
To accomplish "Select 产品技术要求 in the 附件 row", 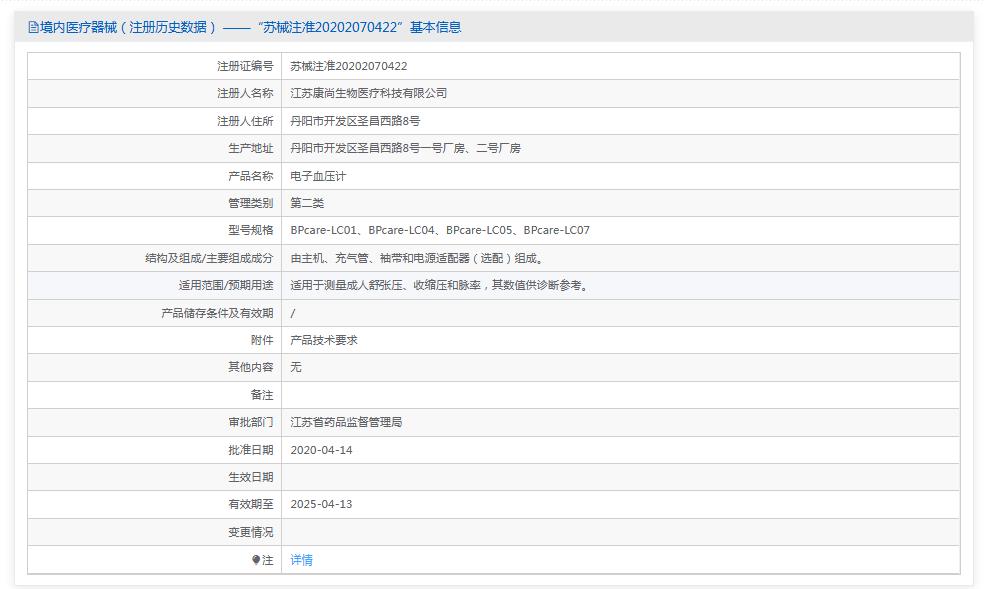I will coord(325,340).
